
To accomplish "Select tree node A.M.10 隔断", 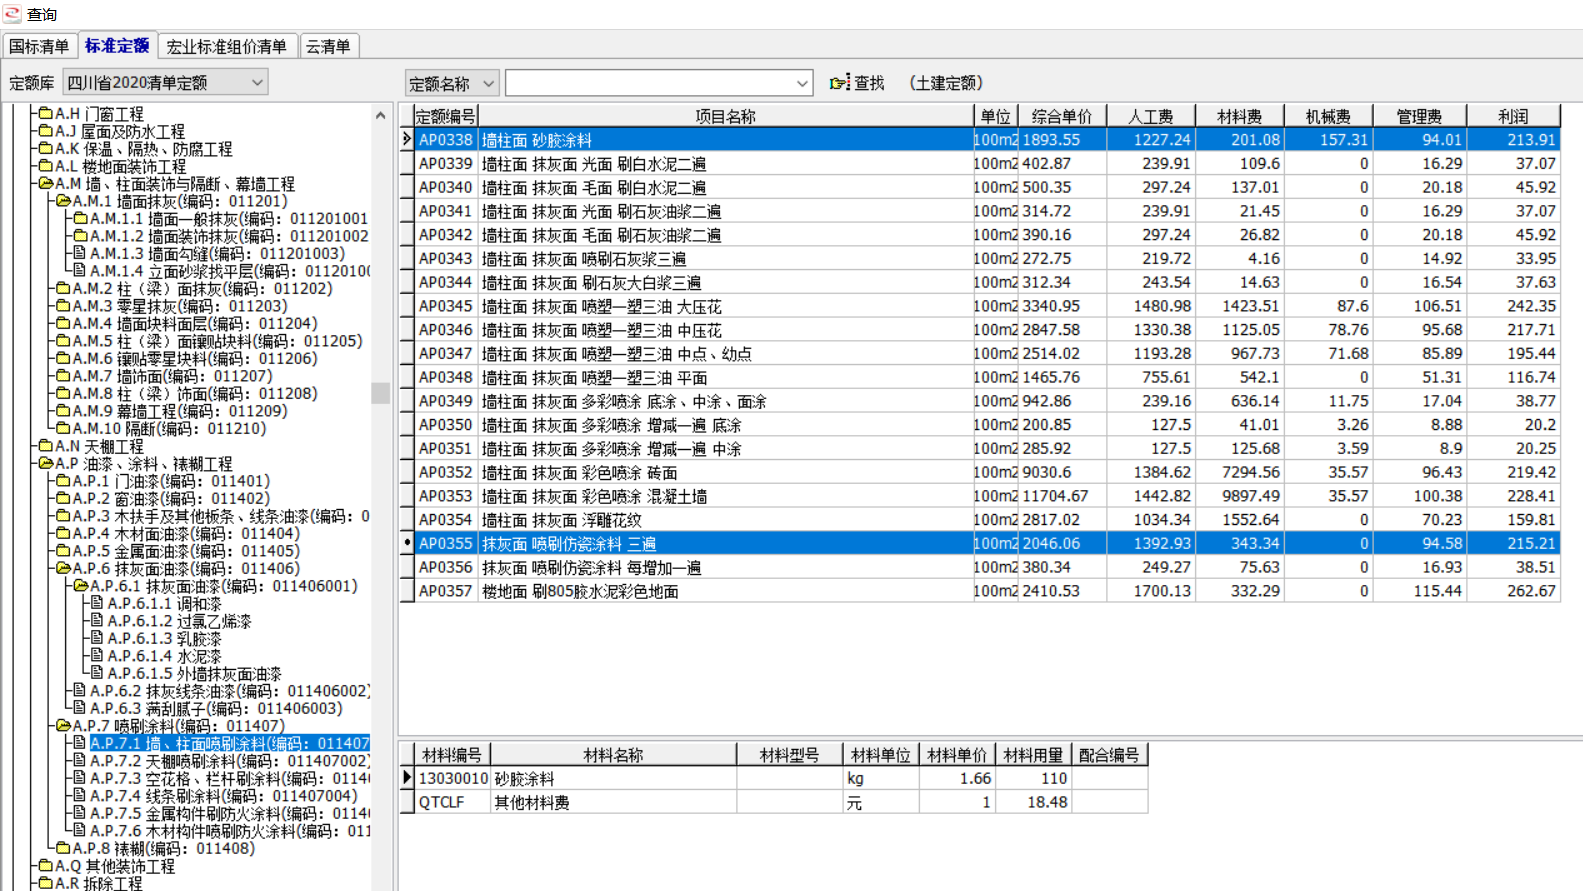I will click(x=169, y=428).
